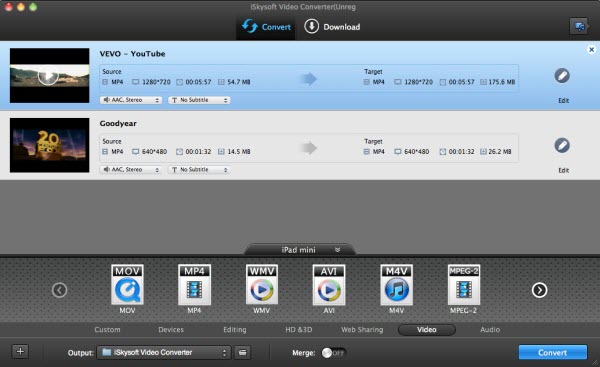Select the MOV QuickTime format icon
The width and height of the screenshot is (600, 367).
(127, 285)
